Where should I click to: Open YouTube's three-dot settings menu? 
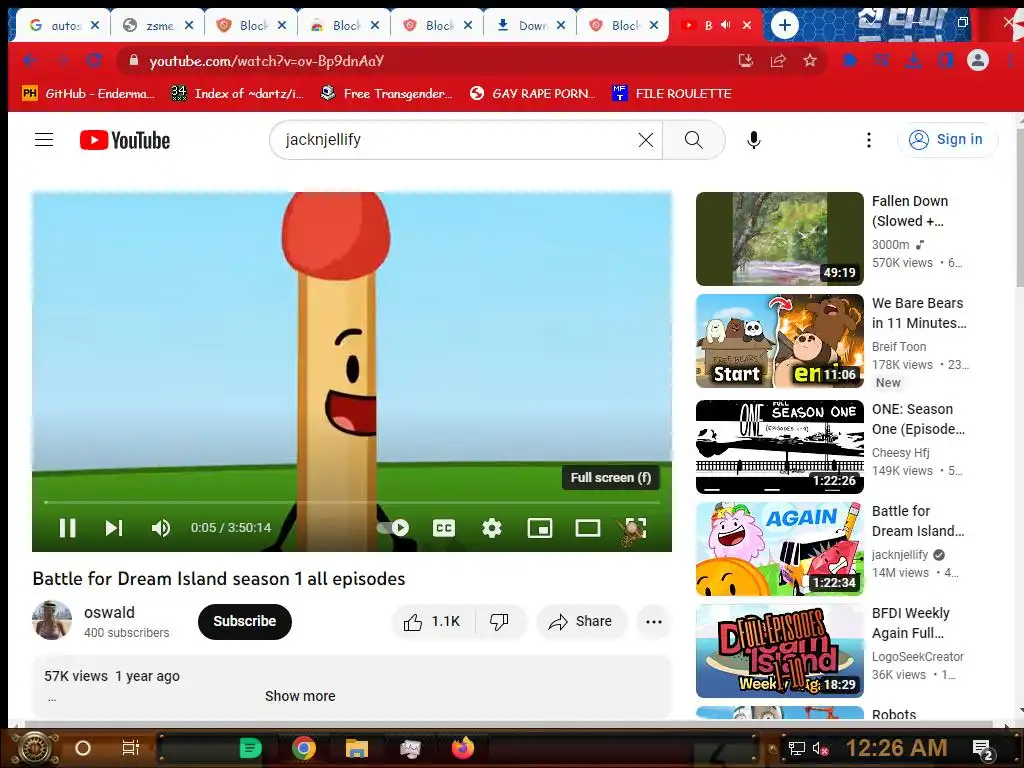869,140
